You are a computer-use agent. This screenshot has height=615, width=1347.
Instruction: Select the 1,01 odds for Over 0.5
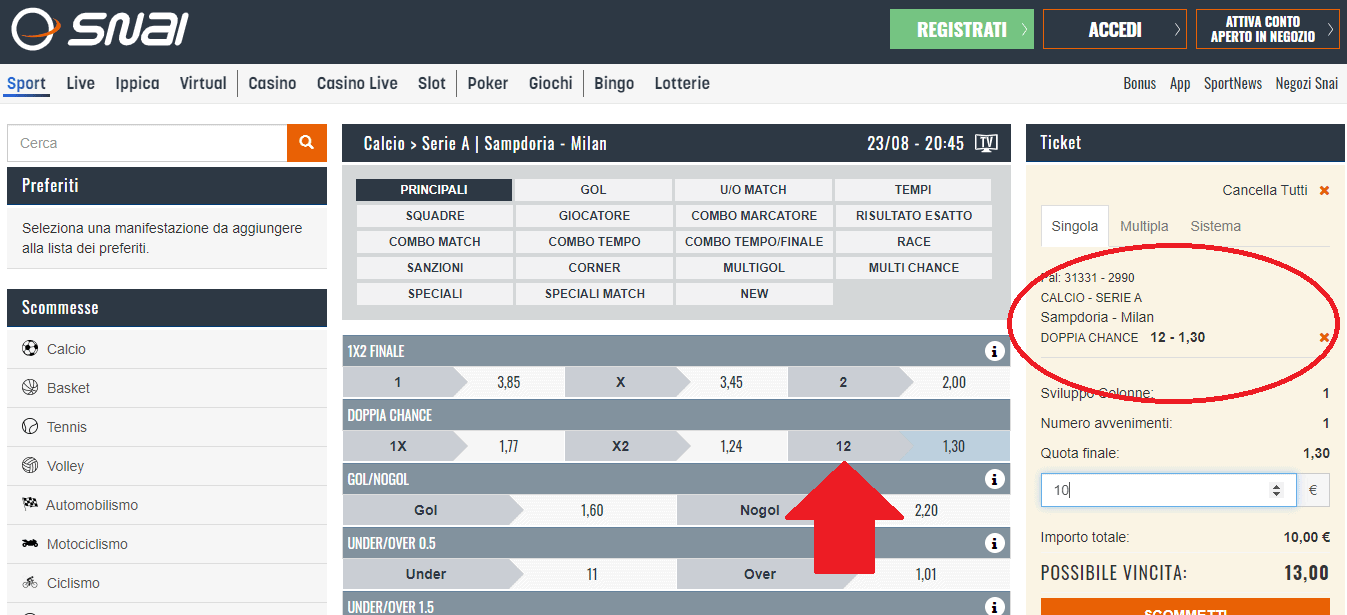pyautogui.click(x=926, y=575)
